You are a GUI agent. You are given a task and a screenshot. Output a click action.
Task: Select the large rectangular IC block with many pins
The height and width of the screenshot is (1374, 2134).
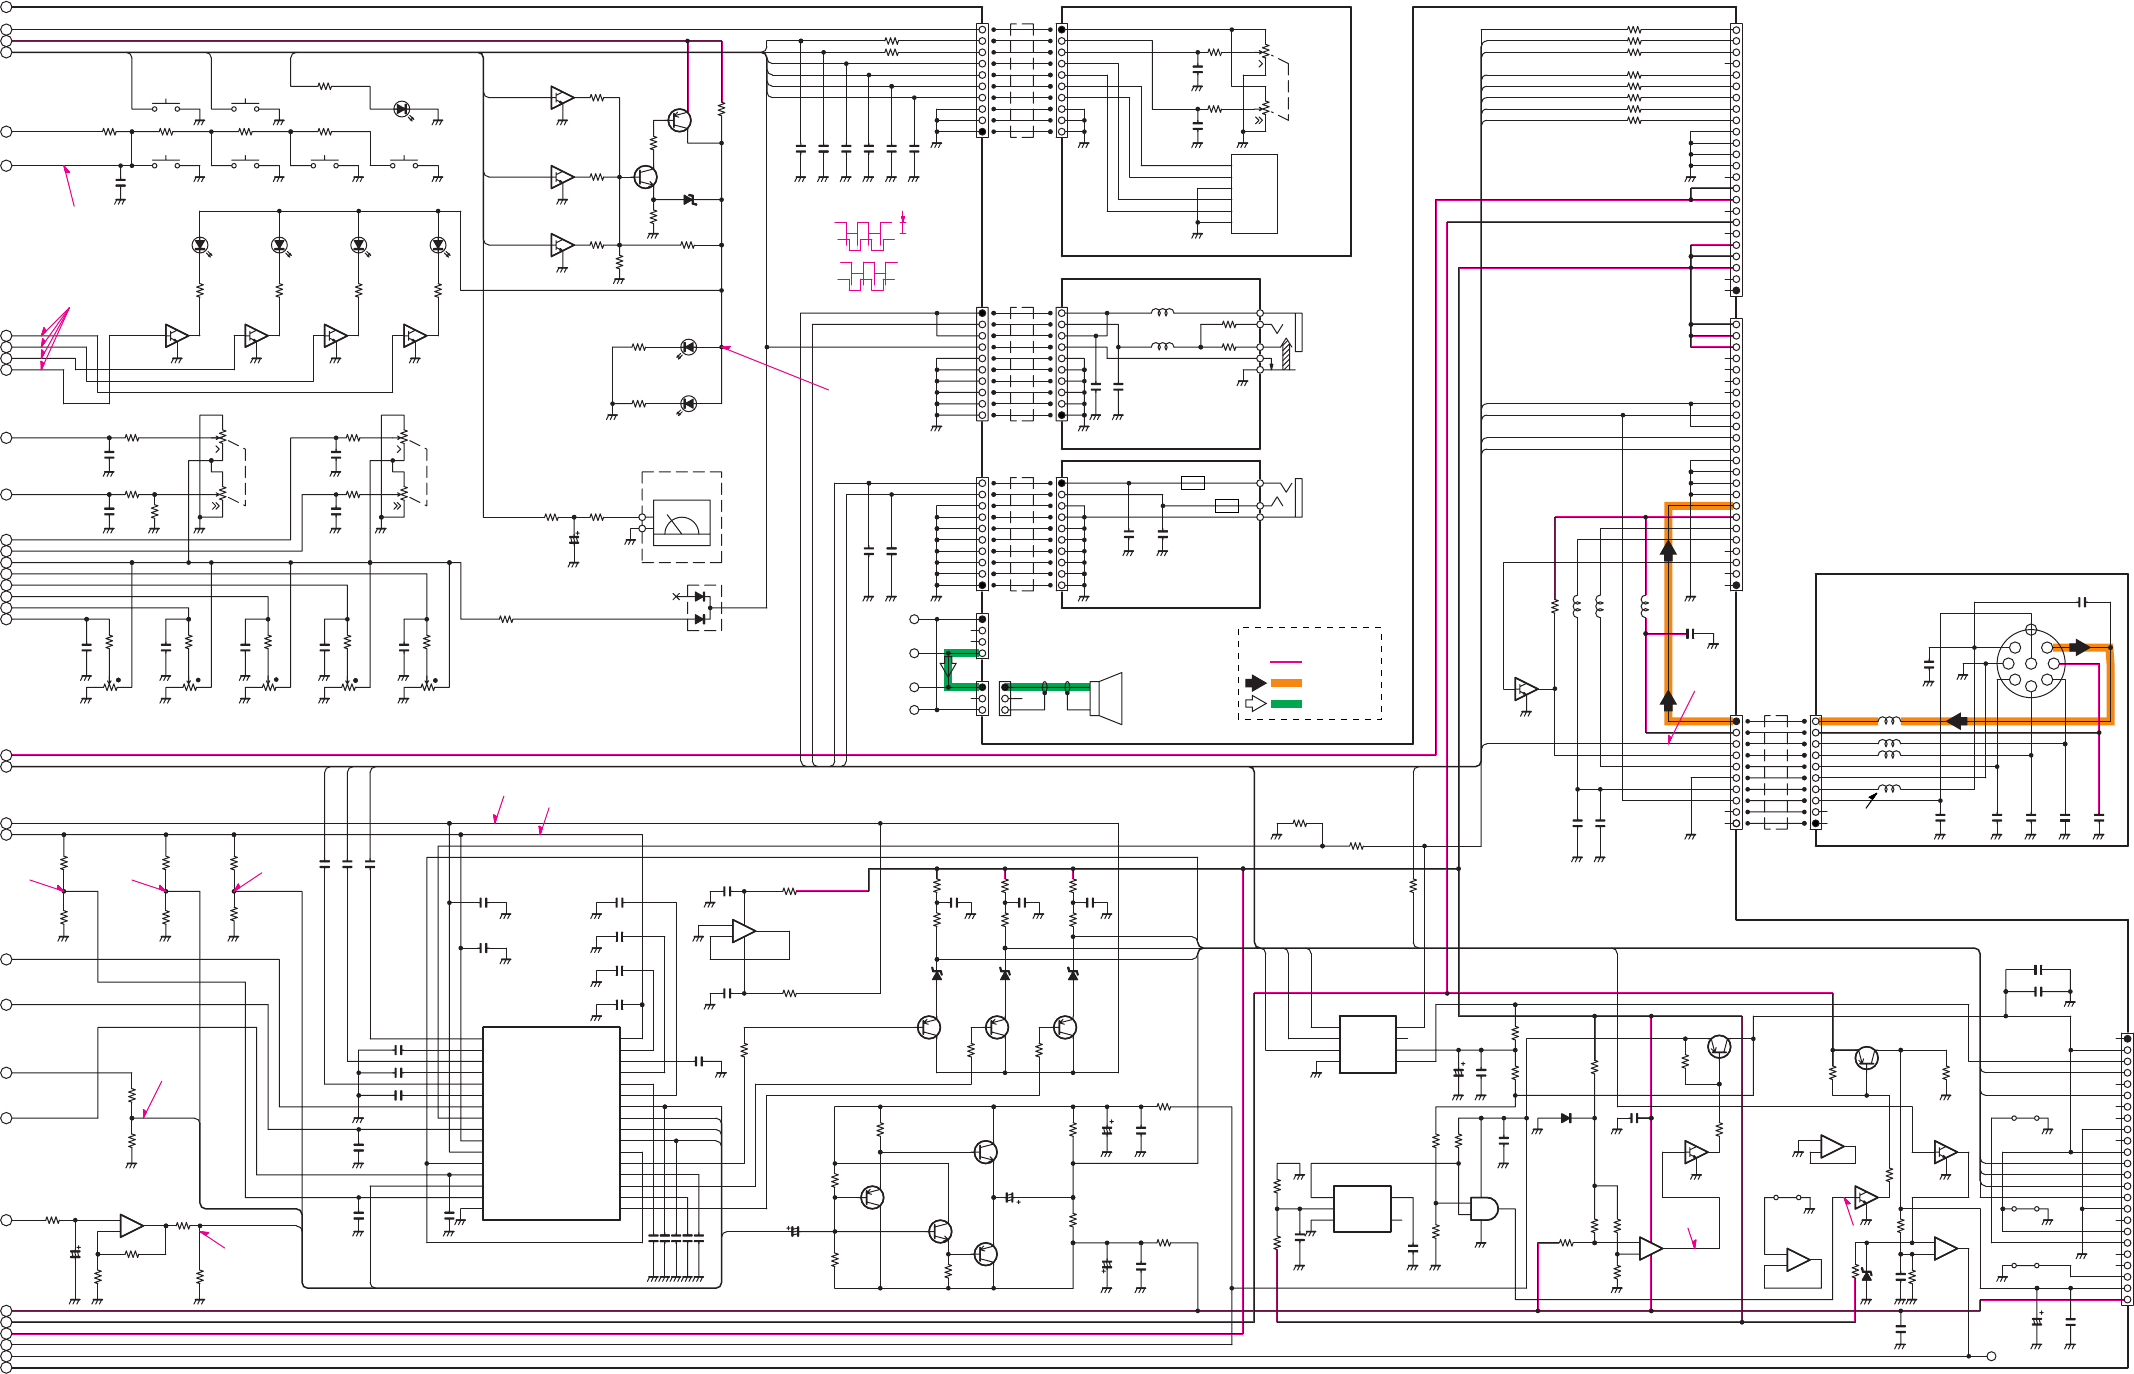tap(551, 1123)
